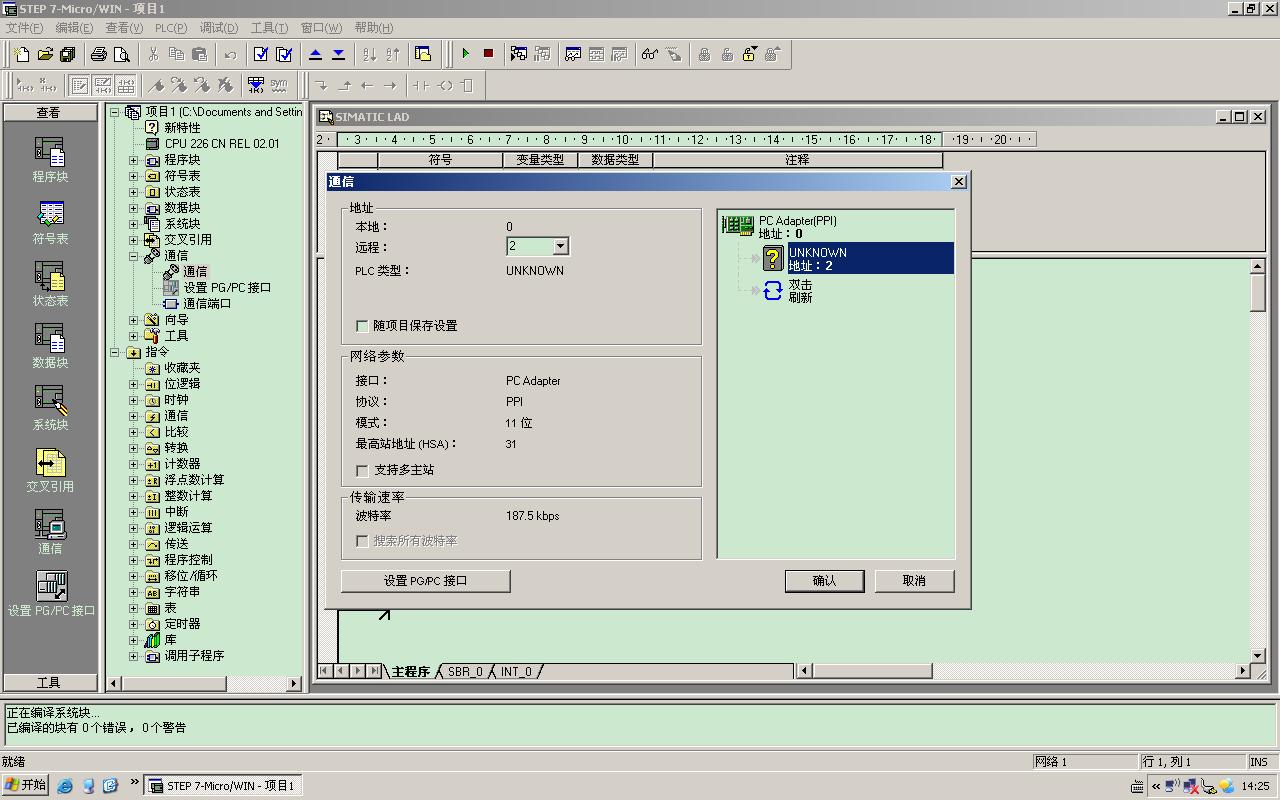Viewport: 1280px width, 800px height.
Task: Click the Upload from PLC arrow icon
Action: pos(316,54)
